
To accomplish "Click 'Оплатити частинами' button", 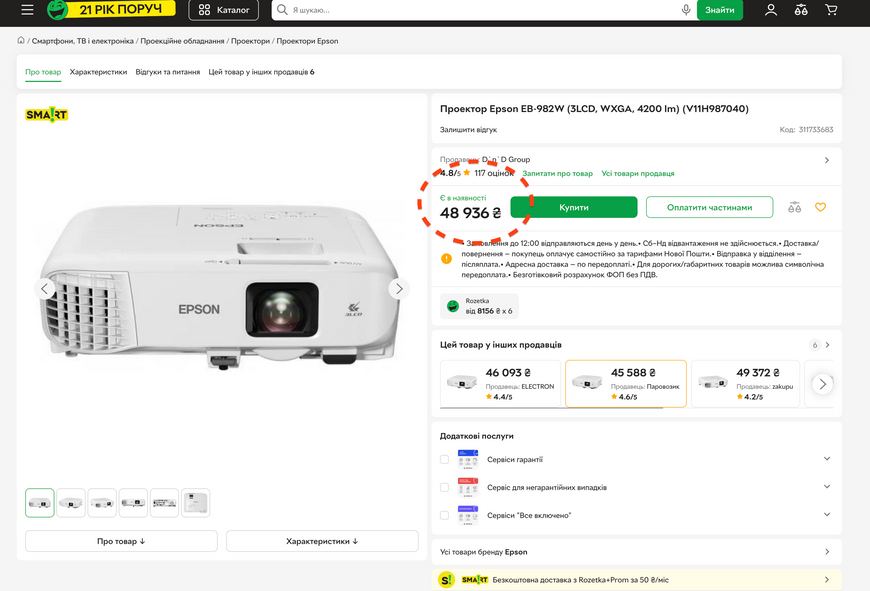I will tap(709, 207).
